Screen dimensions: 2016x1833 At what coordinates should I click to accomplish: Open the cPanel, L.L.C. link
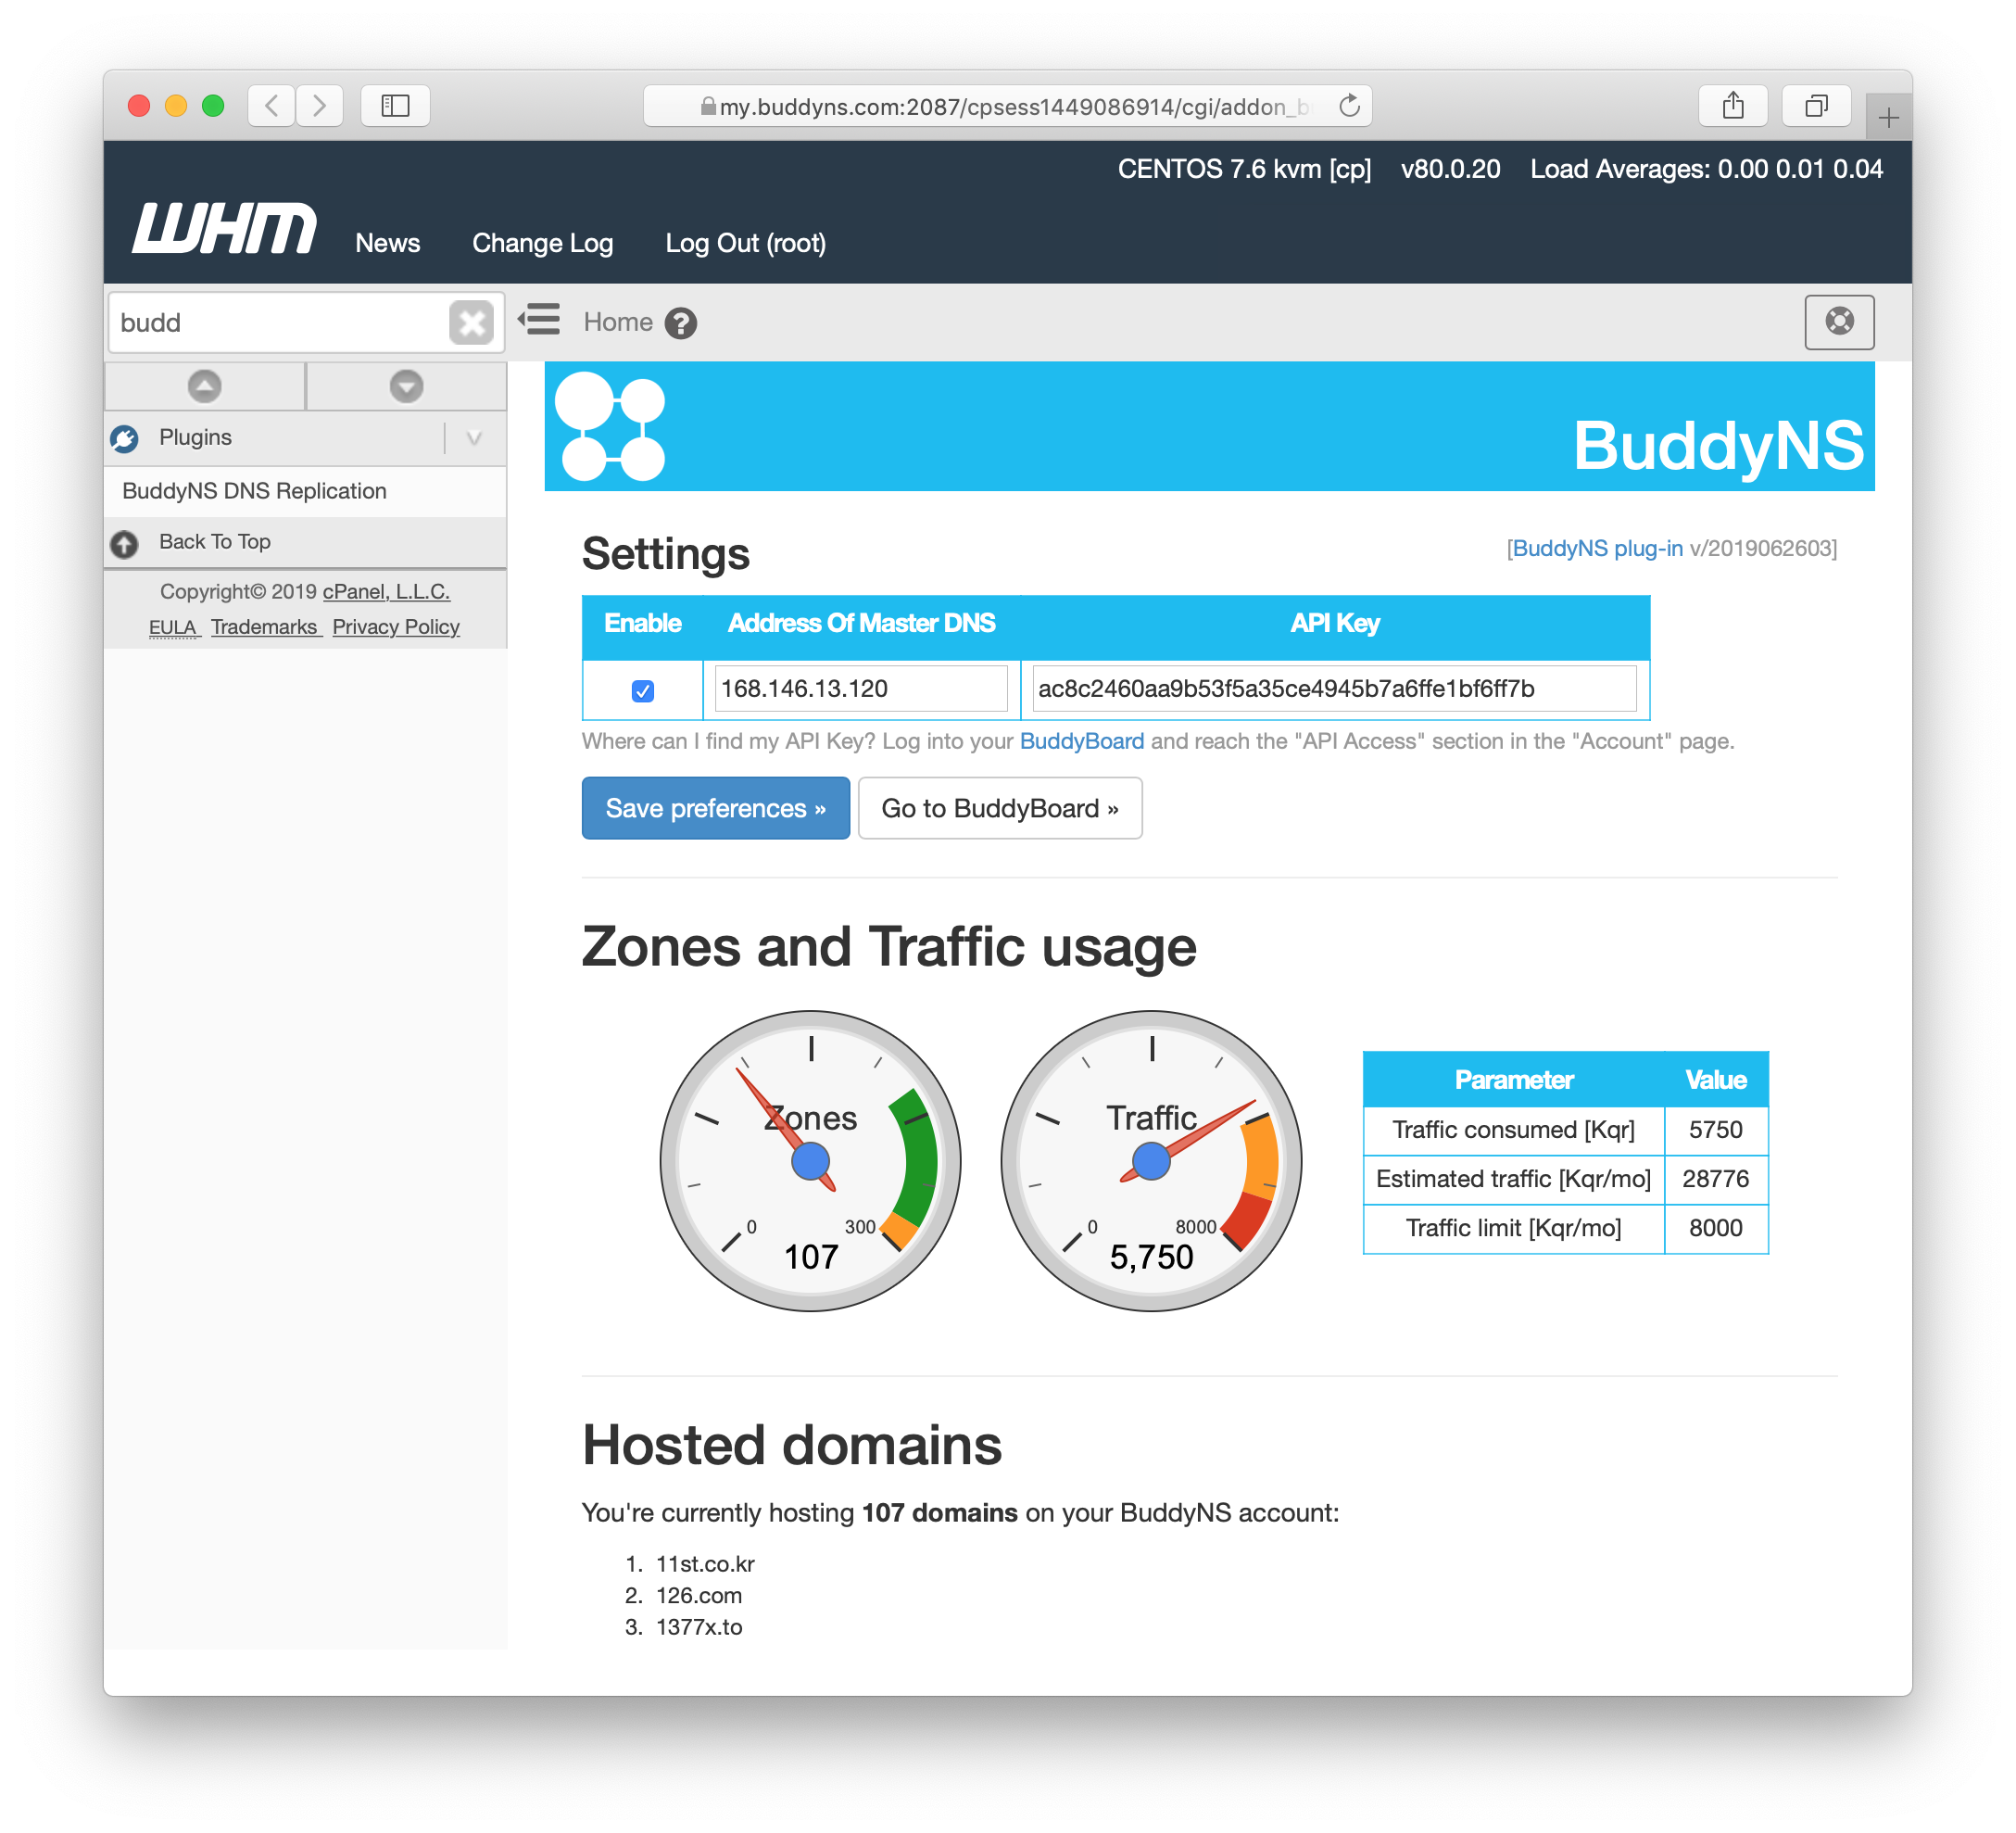386,591
